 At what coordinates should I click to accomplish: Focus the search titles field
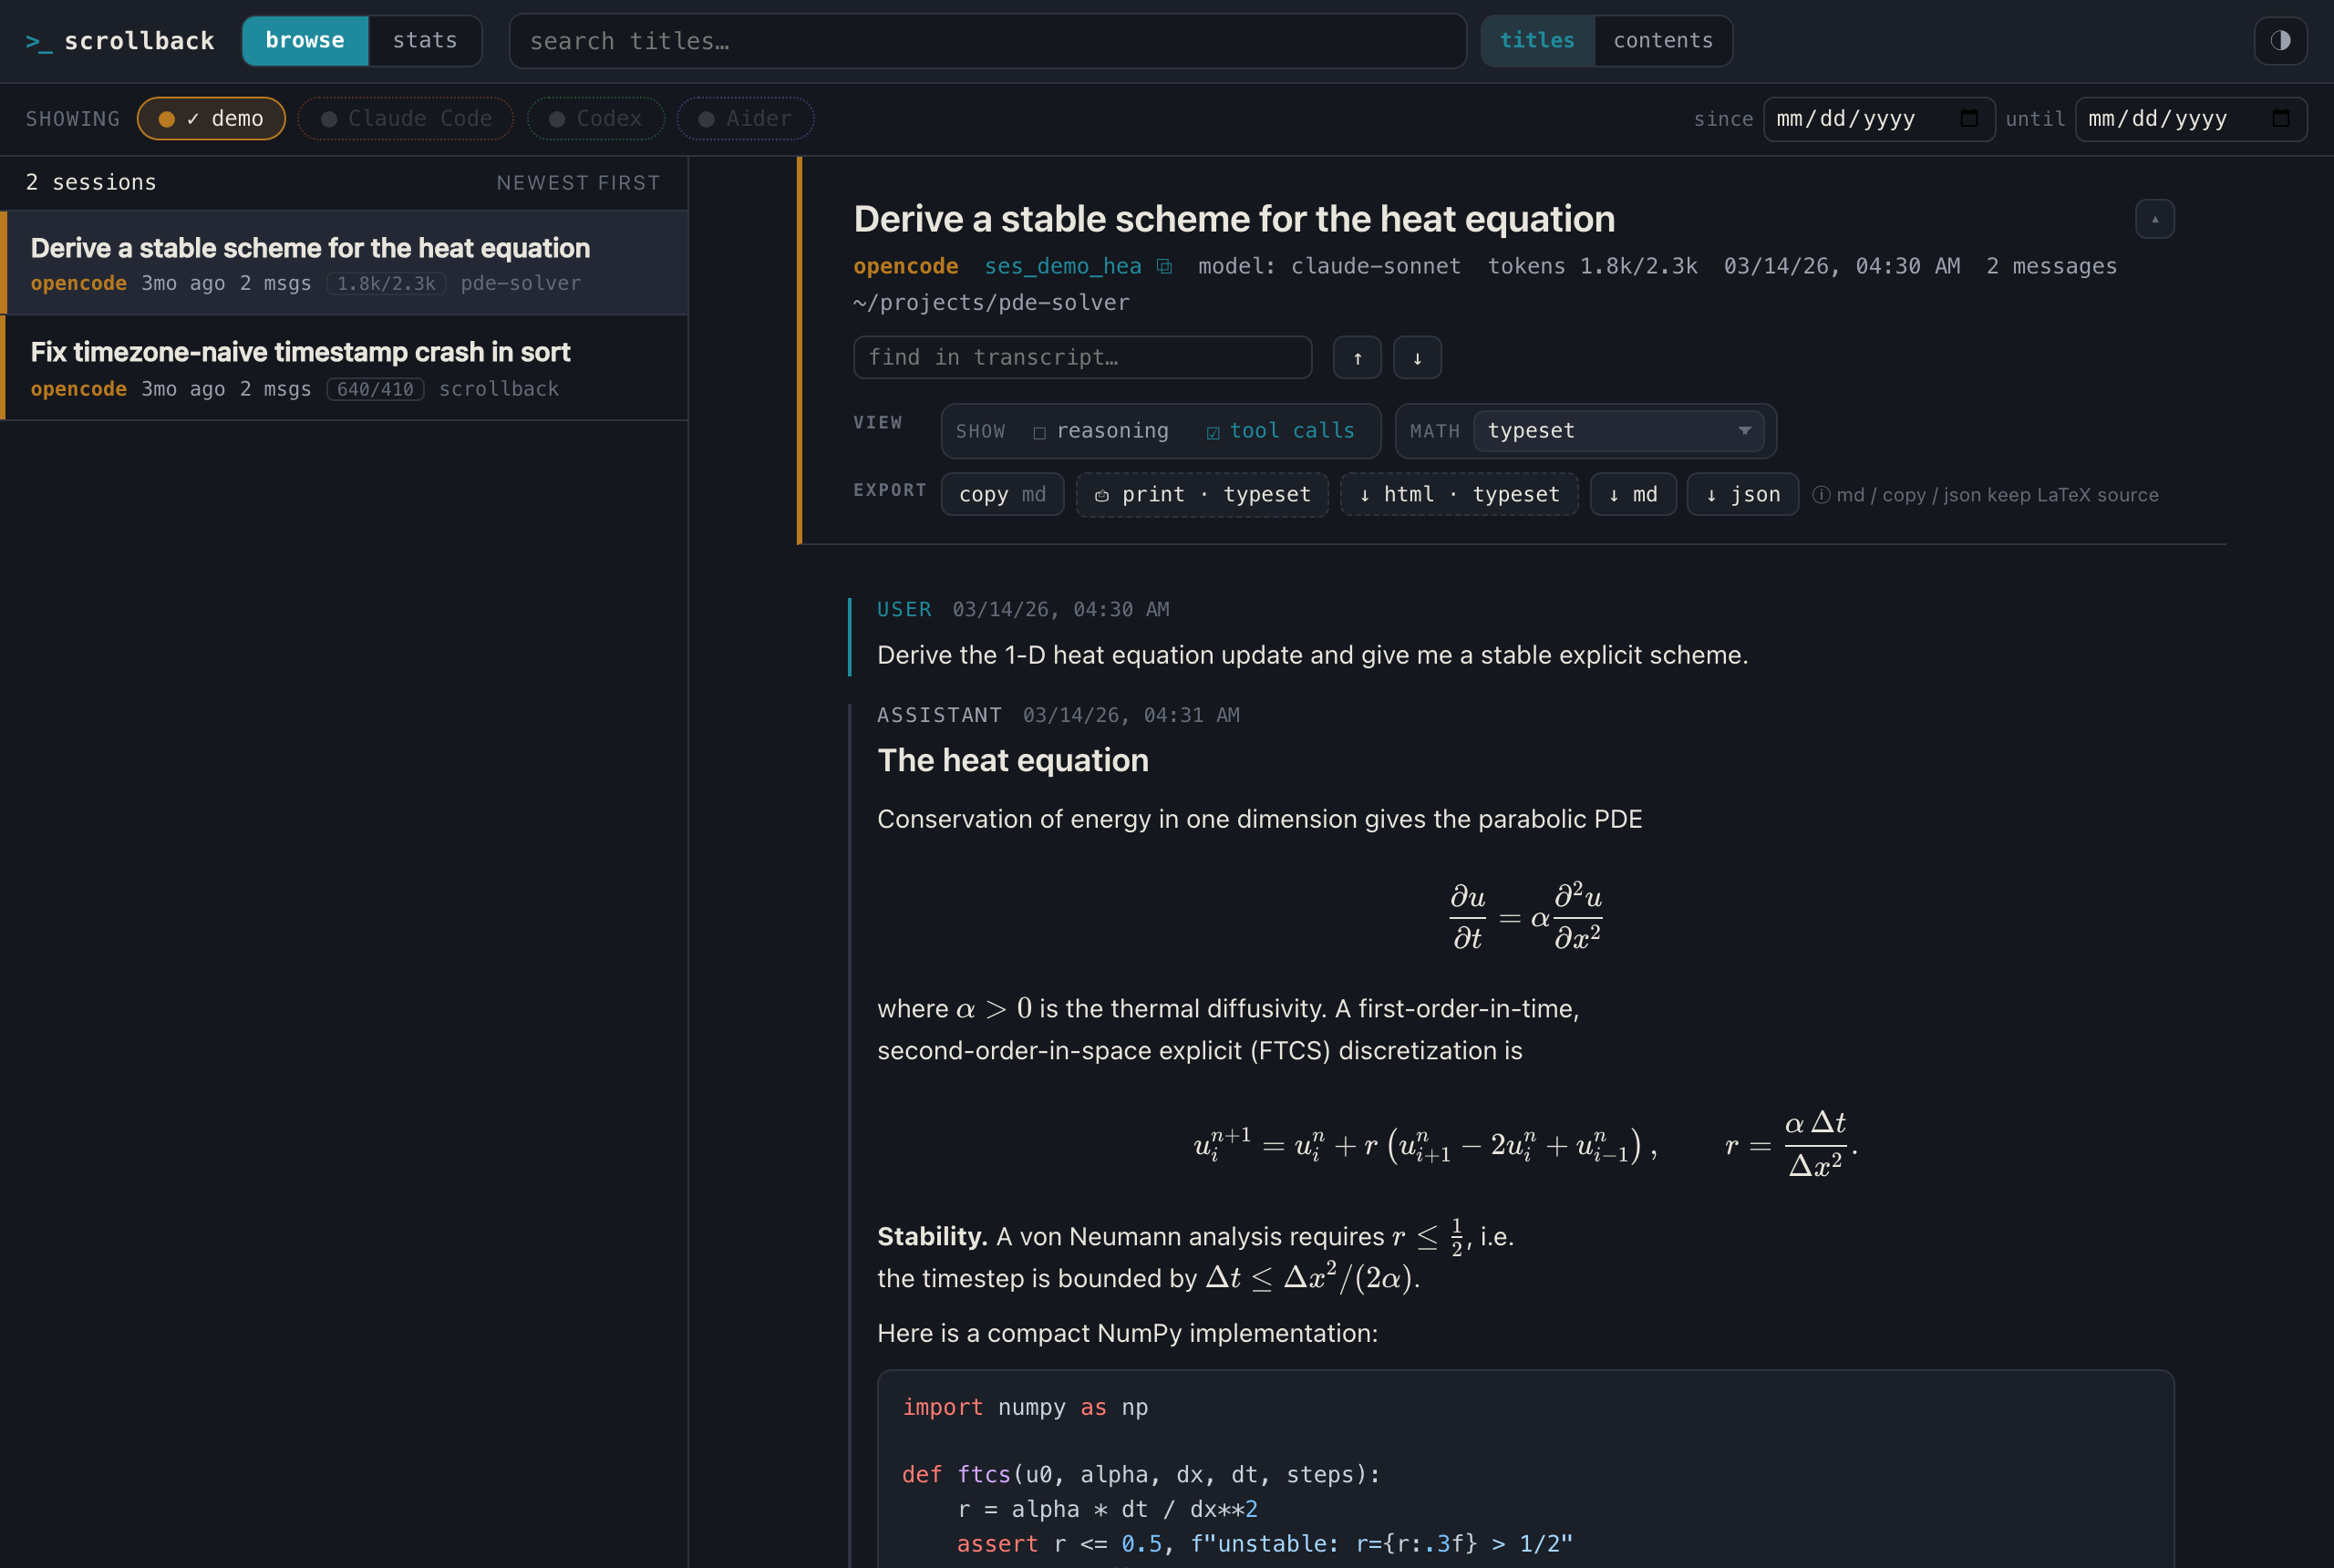pos(987,41)
